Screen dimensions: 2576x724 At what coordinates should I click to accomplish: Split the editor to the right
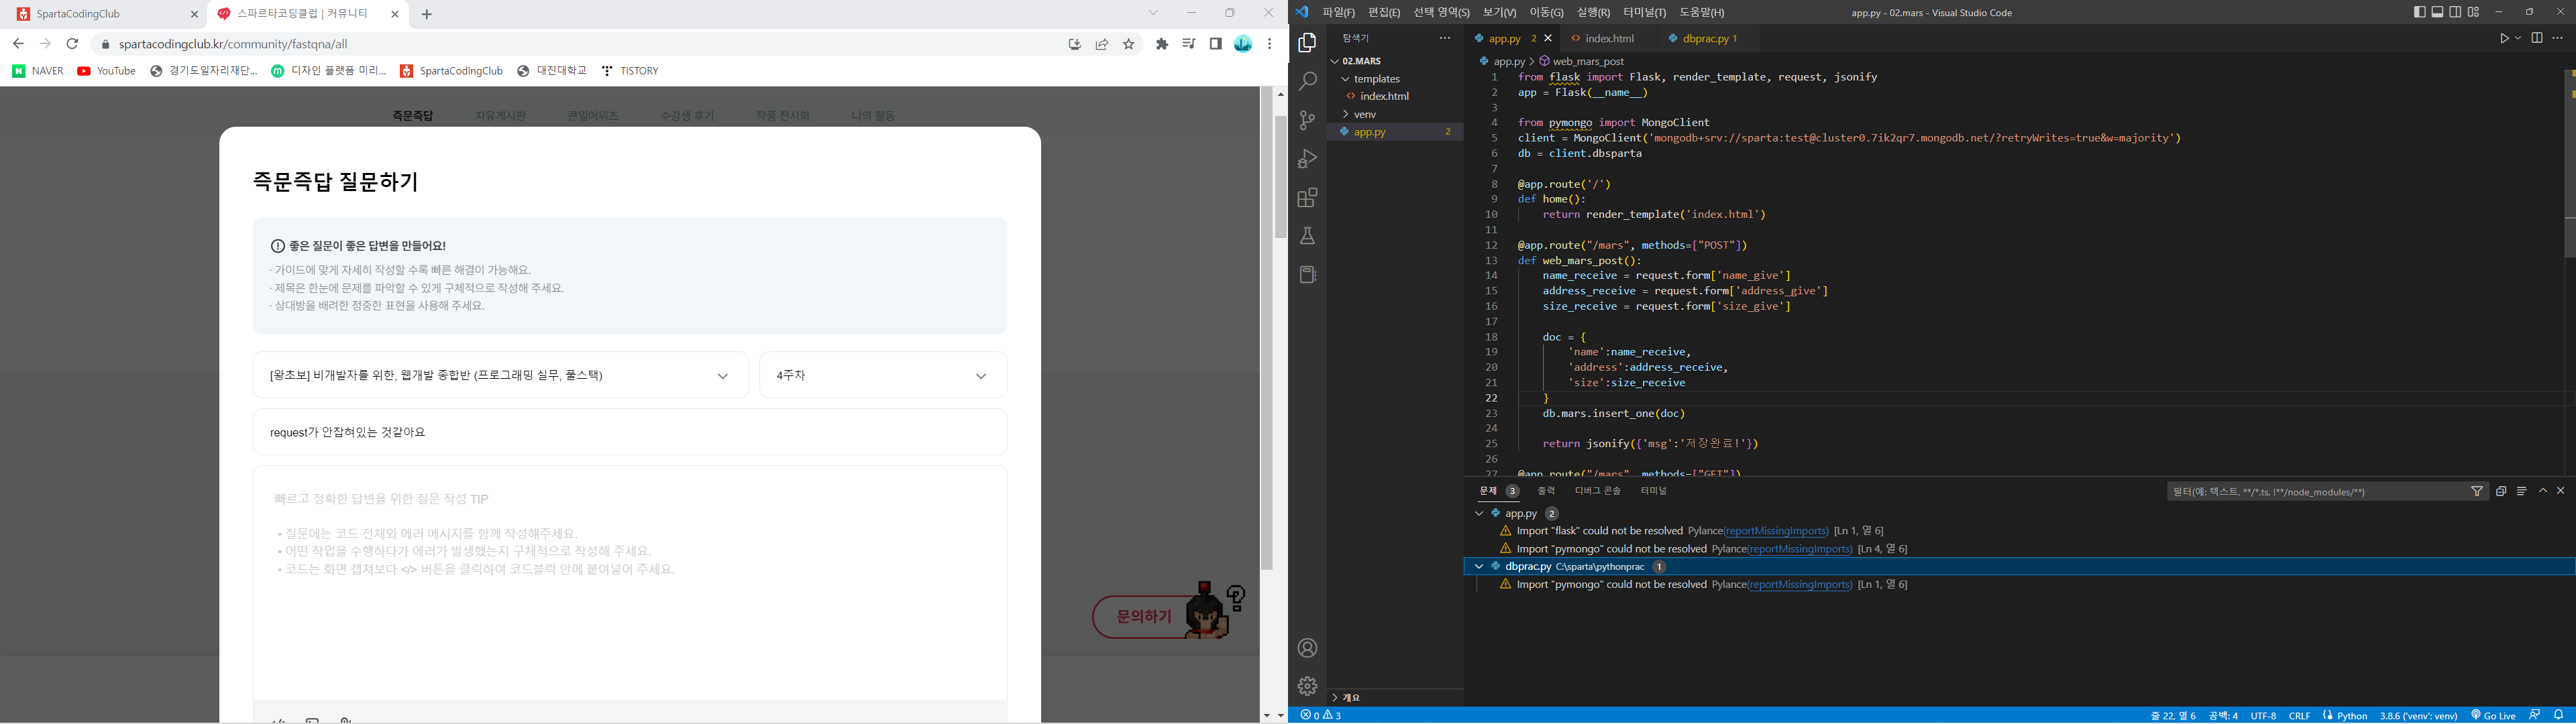pyautogui.click(x=2537, y=38)
